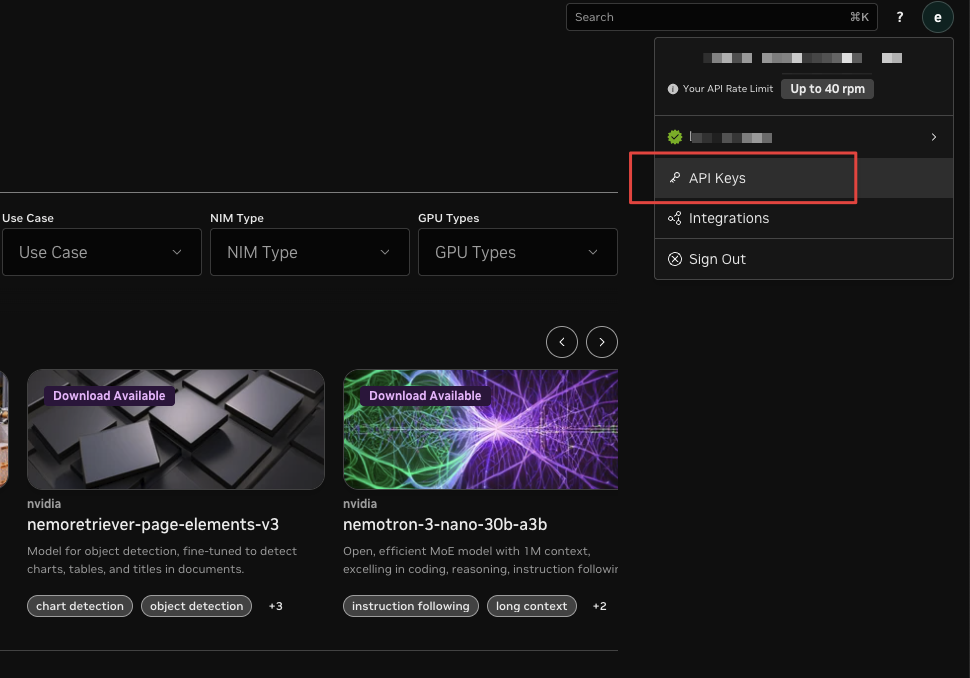Viewport: 970px width, 678px height.
Task: Click the 'long context' tag
Action: [531, 606]
